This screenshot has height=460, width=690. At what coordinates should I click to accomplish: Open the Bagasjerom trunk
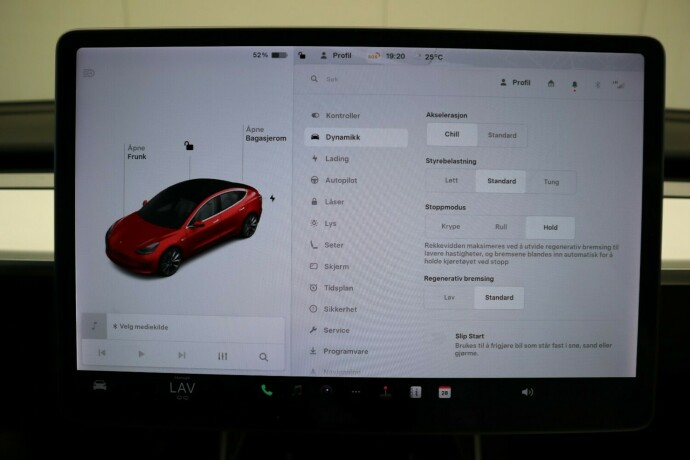click(x=266, y=133)
